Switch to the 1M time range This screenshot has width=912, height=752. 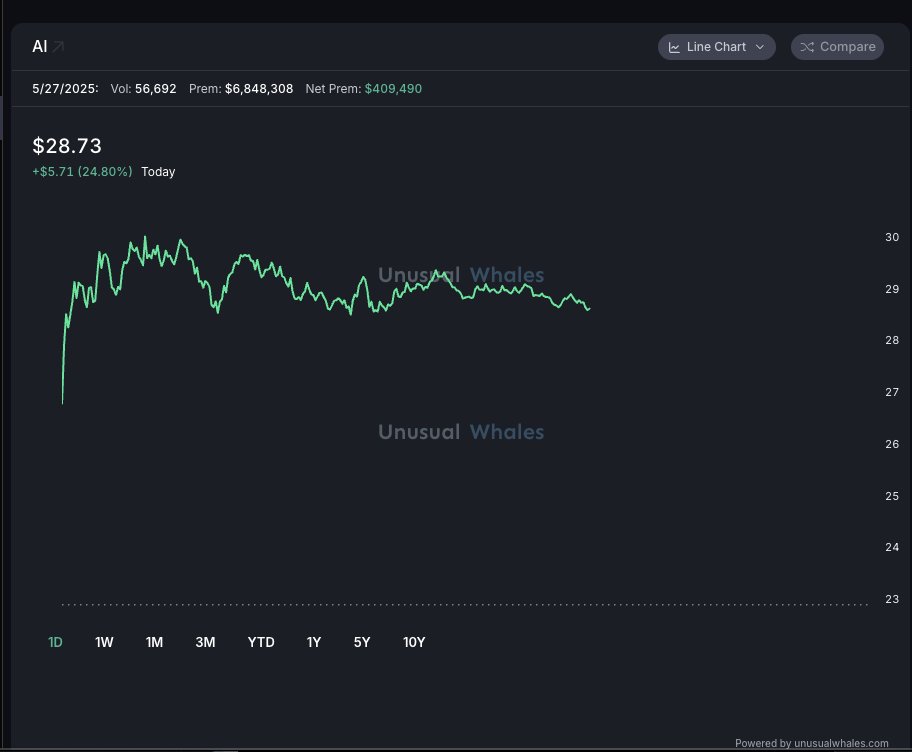coord(154,642)
